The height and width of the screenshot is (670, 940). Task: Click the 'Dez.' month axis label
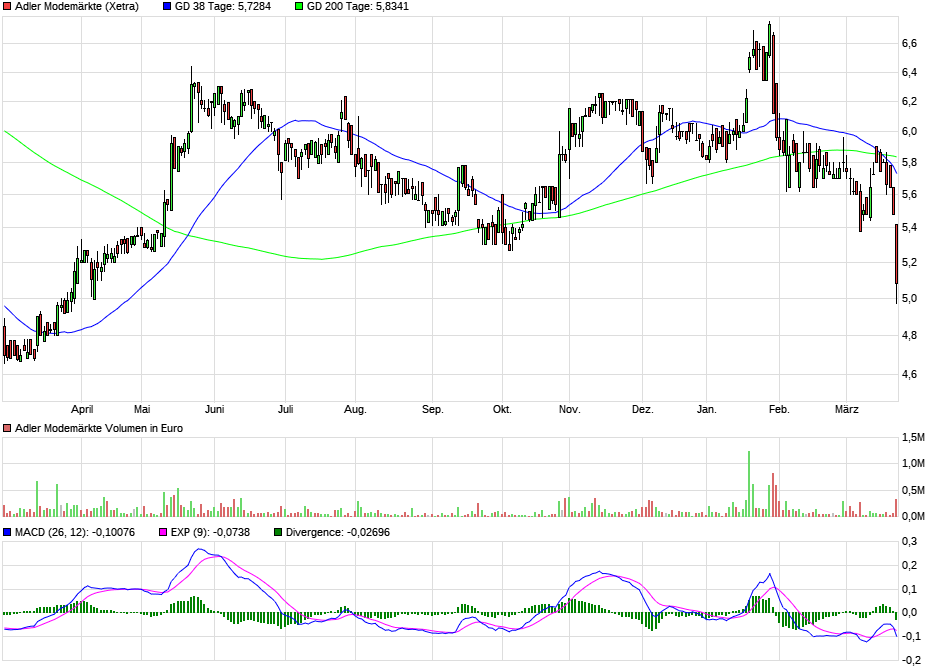tap(643, 410)
